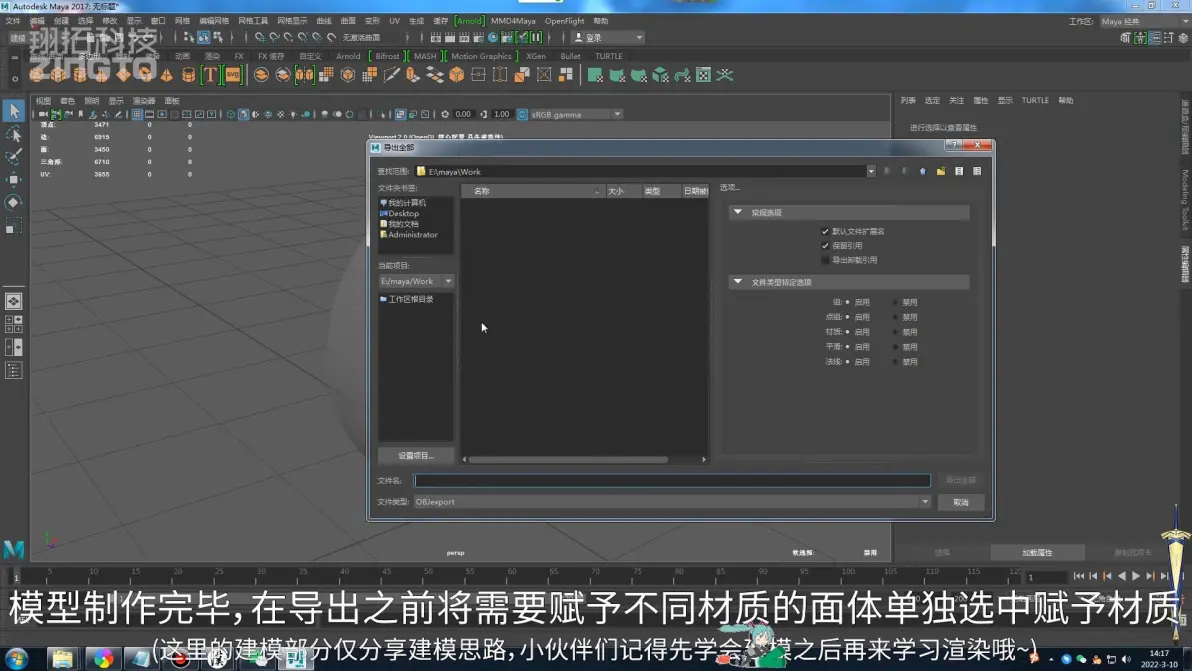Open the 文件类型 OBJexport dropdown

(925, 502)
